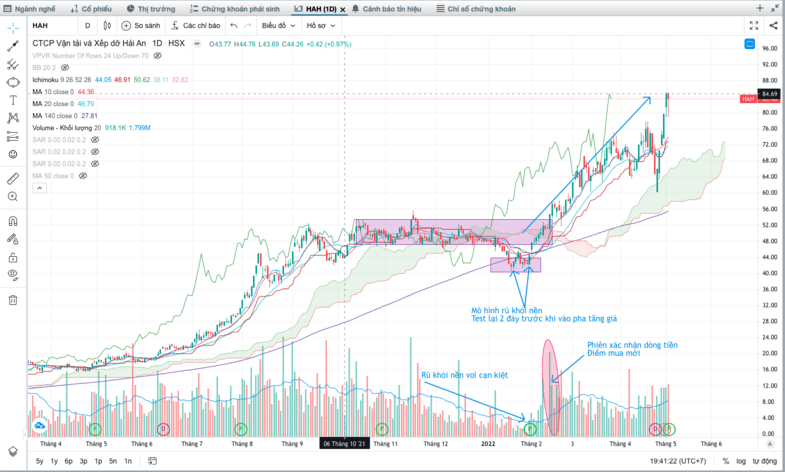Enable the magnet snap mode
Image resolution: width=785 pixels, height=472 pixels.
[13, 221]
